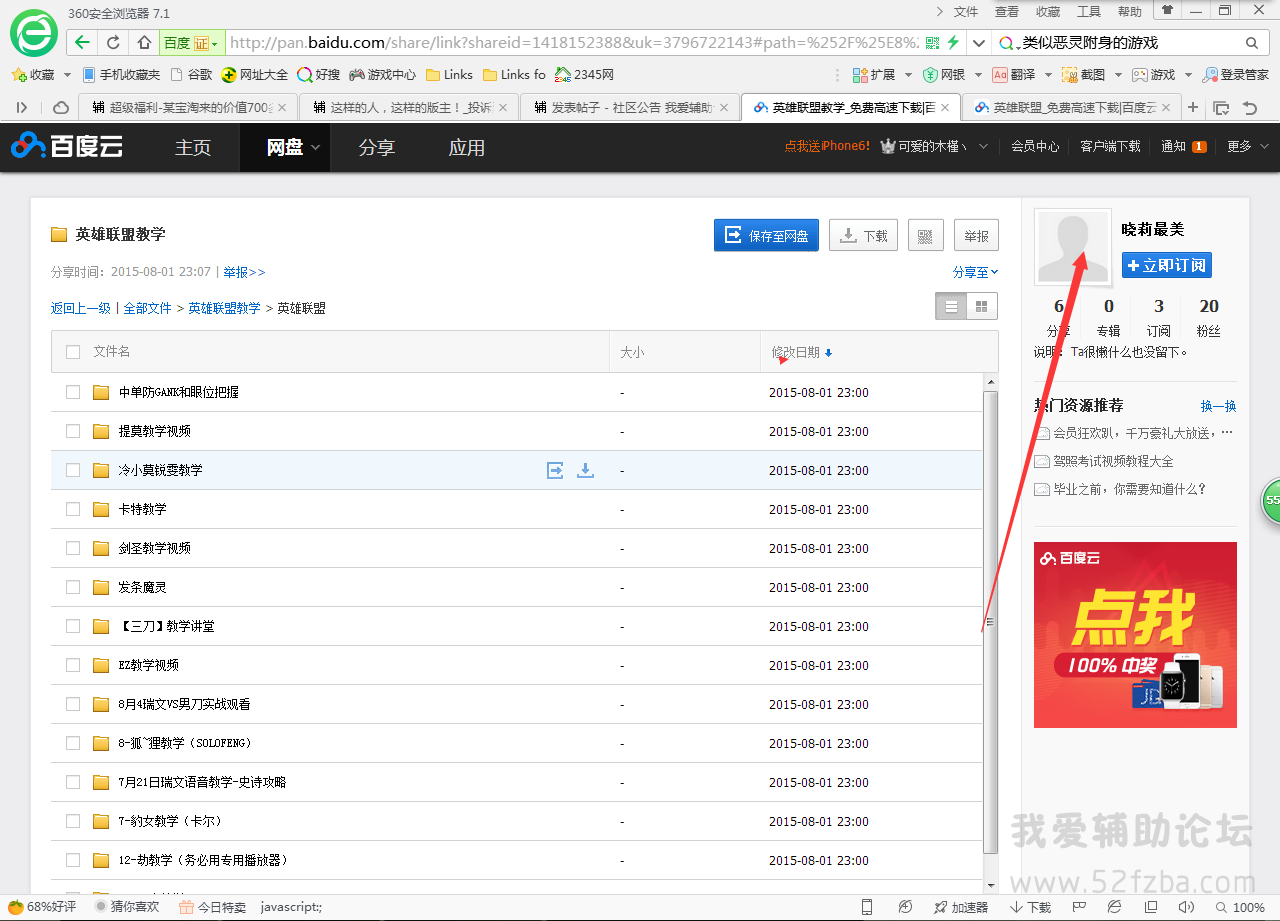Screen dimensions: 1280x921
Task: Go back with the browser back arrow
Action: click(82, 42)
